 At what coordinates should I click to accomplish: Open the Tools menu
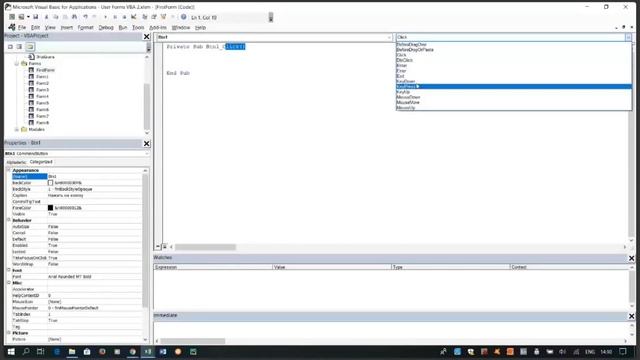point(138,27)
